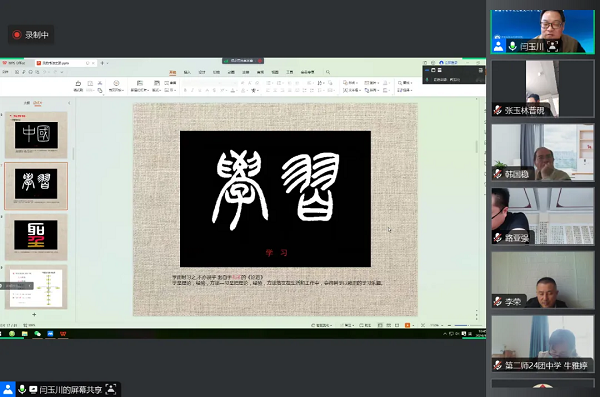Image resolution: width=600 pixels, height=397 pixels.
Task: Toggle Bold formatting in the ribbon
Action: 185,90
